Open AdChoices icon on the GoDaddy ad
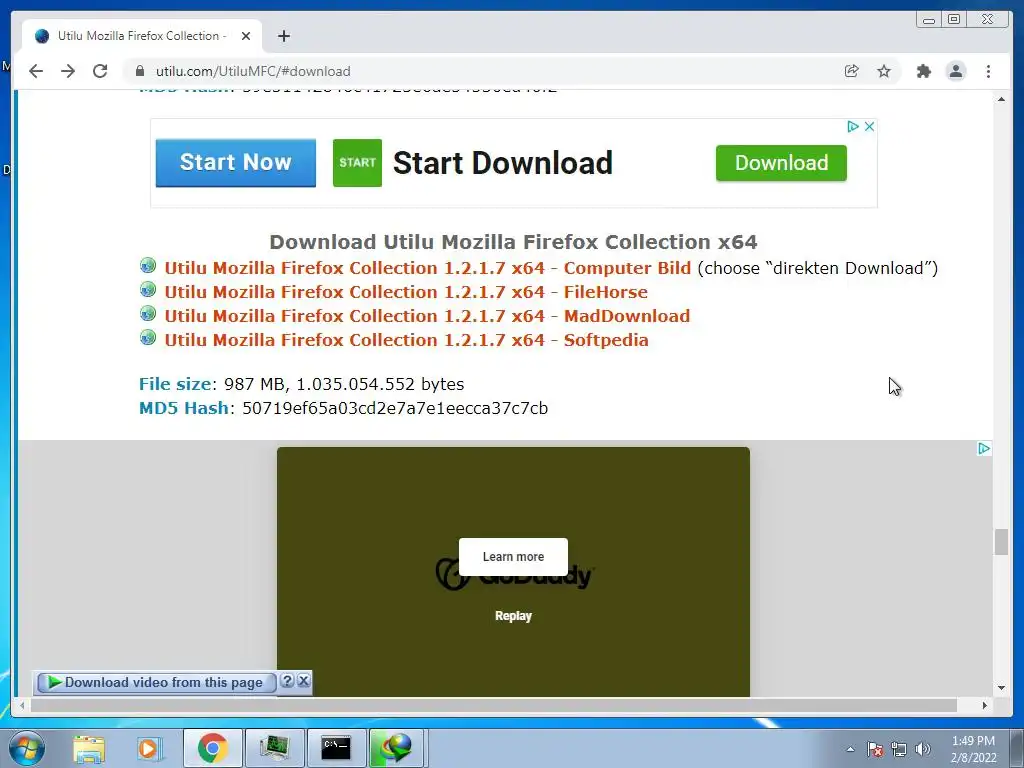The image size is (1024, 768). pos(984,449)
